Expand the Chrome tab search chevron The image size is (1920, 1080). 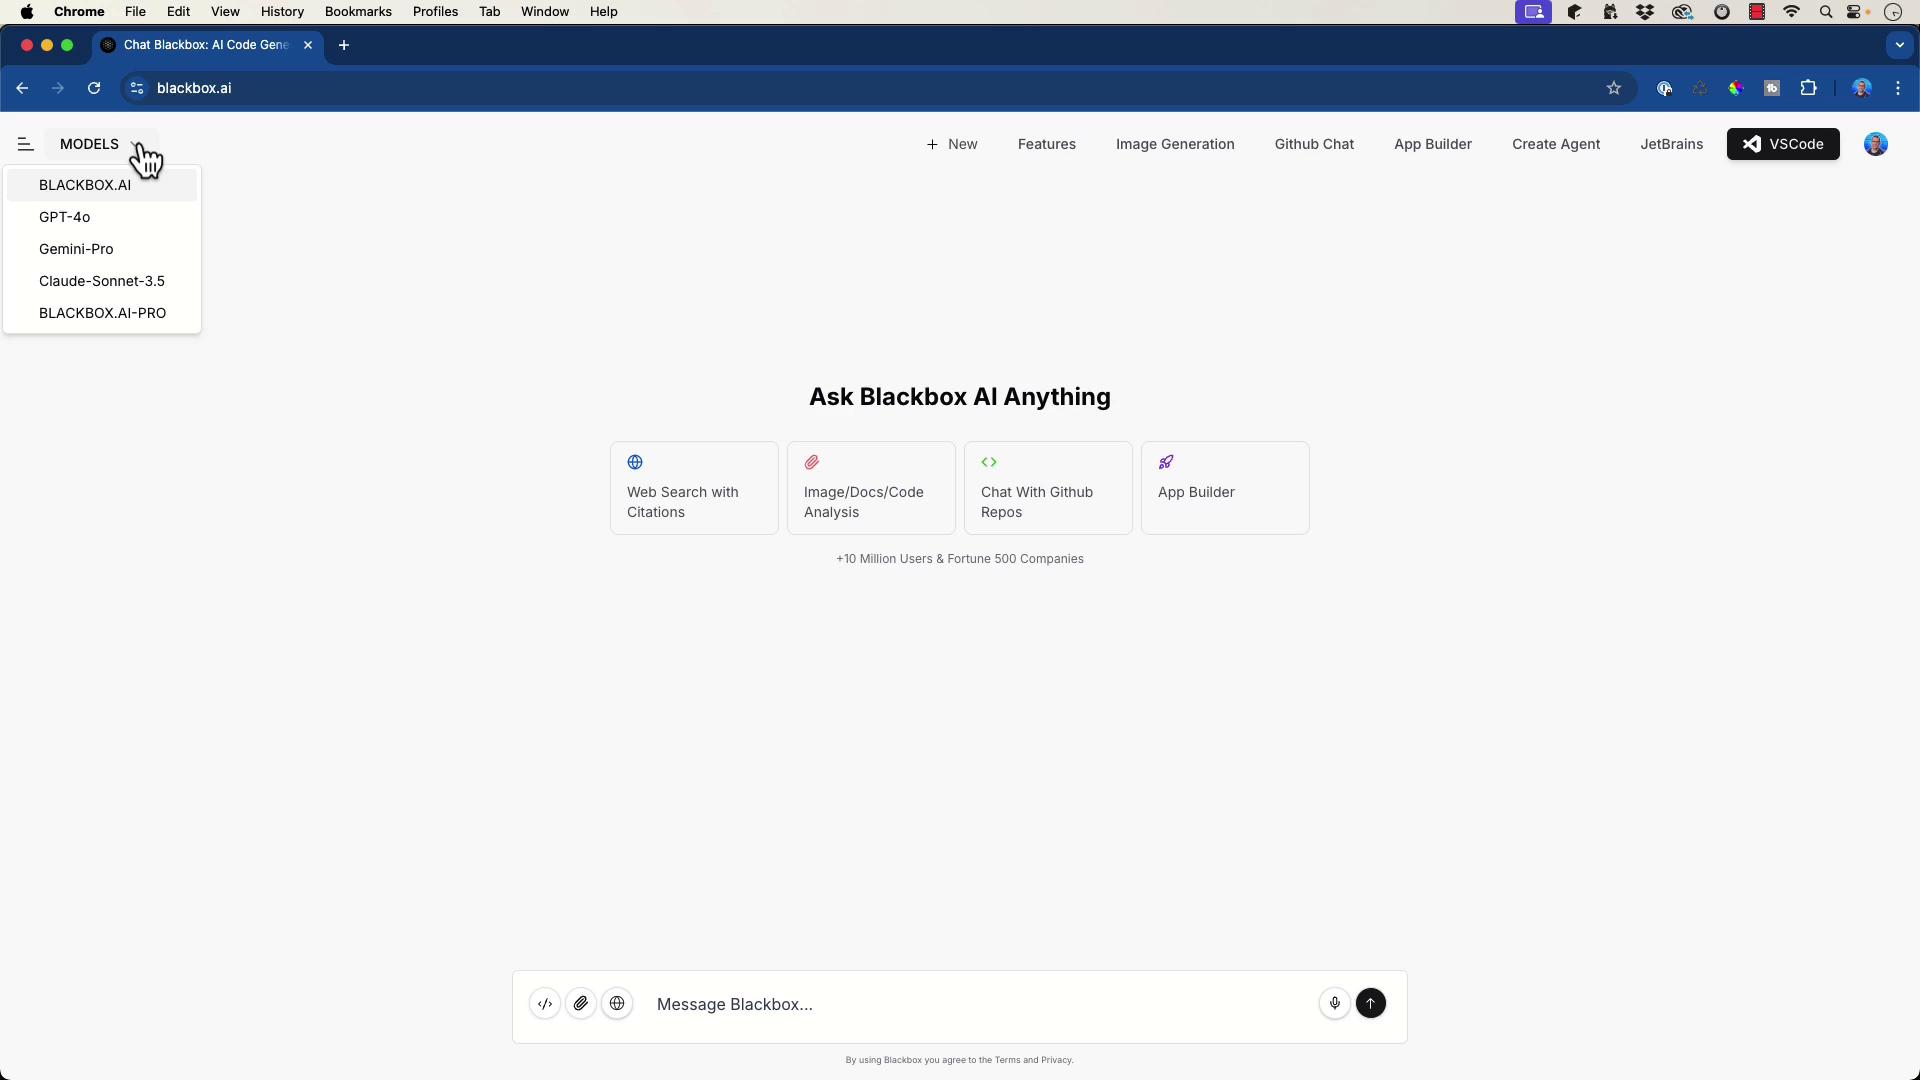pyautogui.click(x=1899, y=45)
